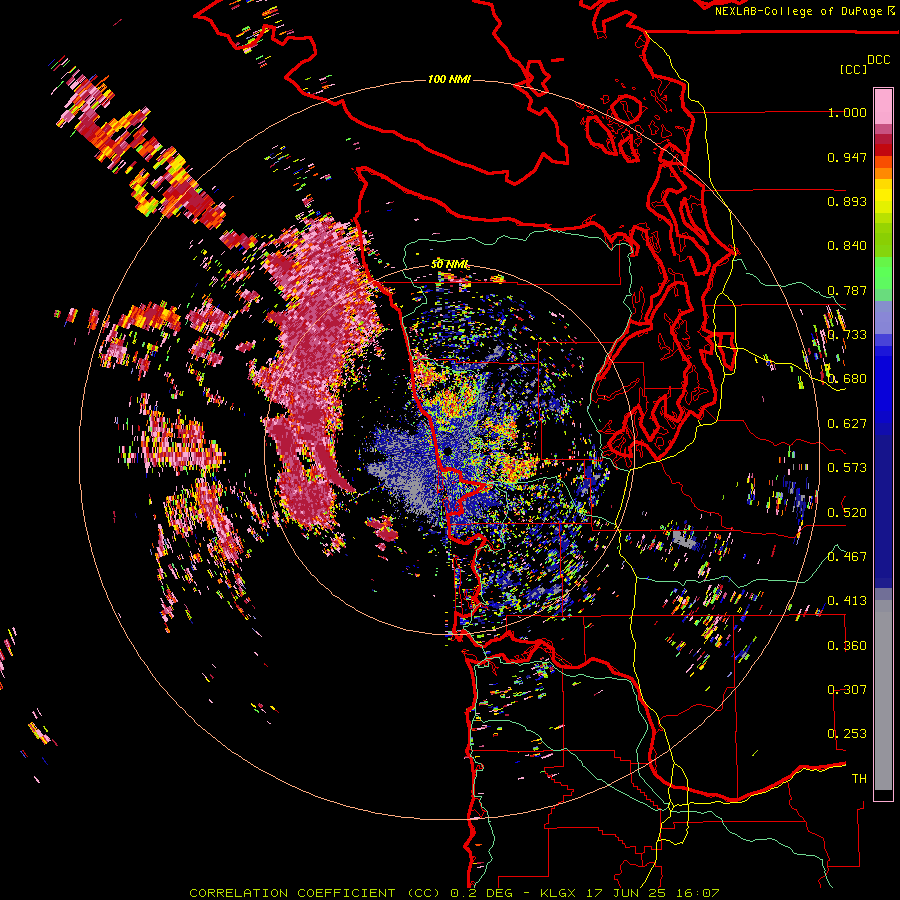Click the 0.947 legend value
This screenshot has width=900, height=900.
pyautogui.click(x=847, y=157)
